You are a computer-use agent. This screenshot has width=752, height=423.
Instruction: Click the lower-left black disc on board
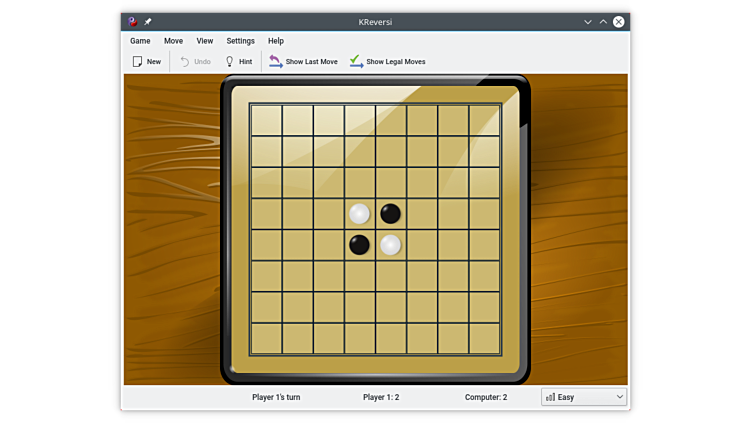(x=360, y=245)
